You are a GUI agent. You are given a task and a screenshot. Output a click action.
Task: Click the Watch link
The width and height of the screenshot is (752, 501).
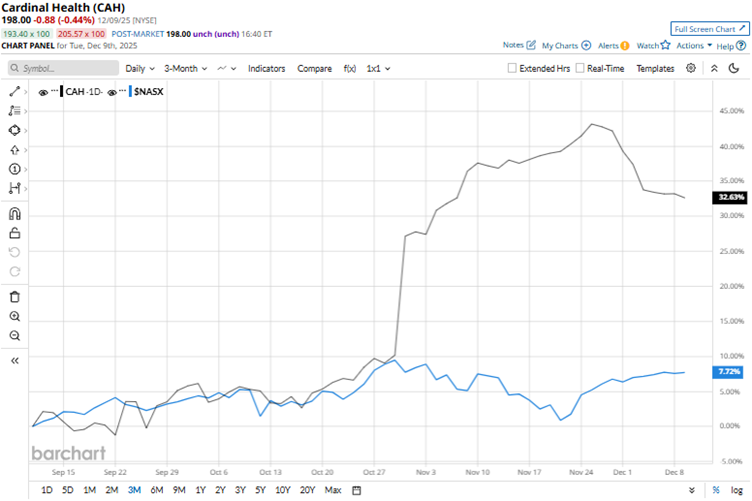point(647,46)
